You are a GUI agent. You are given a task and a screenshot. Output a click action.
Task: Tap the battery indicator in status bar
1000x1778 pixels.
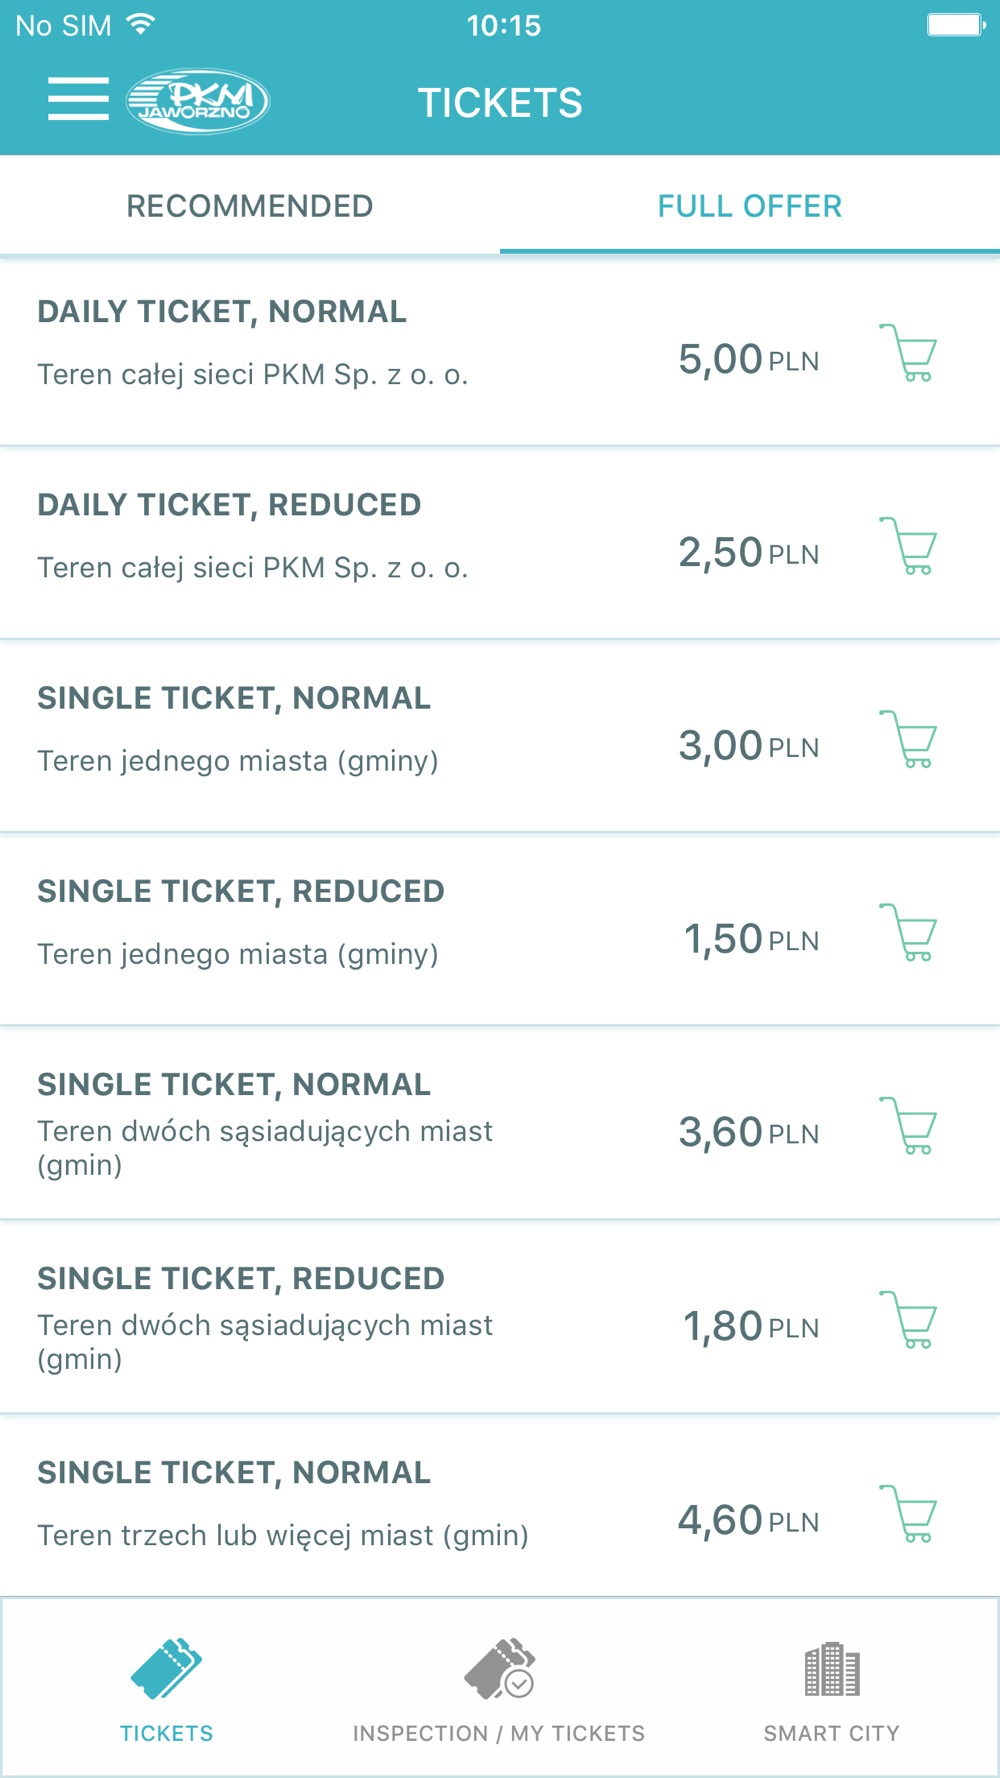(x=956, y=24)
